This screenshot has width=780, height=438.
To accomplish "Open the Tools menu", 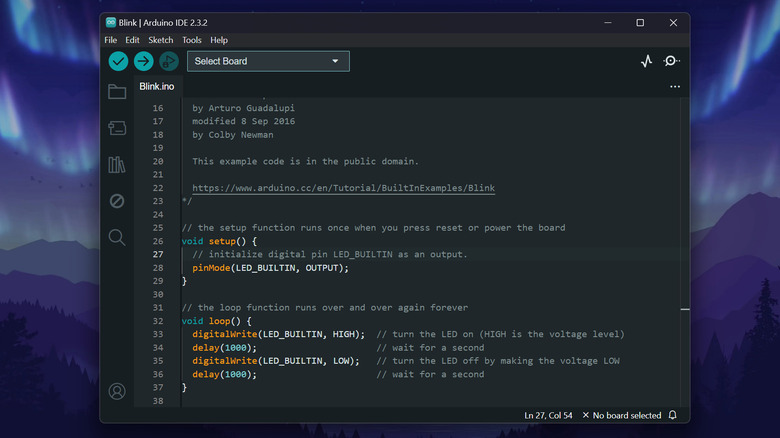I will tap(191, 40).
